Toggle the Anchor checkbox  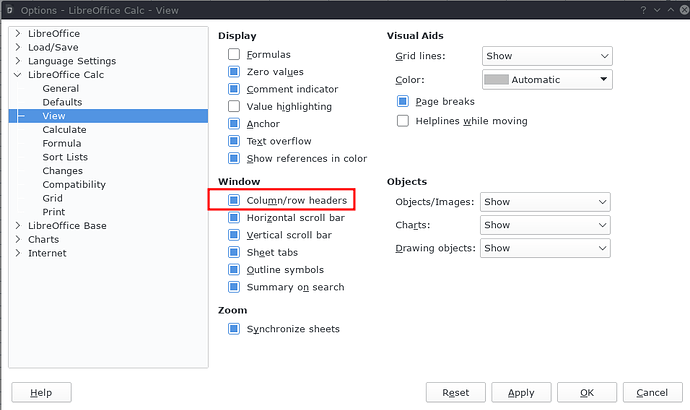click(234, 124)
